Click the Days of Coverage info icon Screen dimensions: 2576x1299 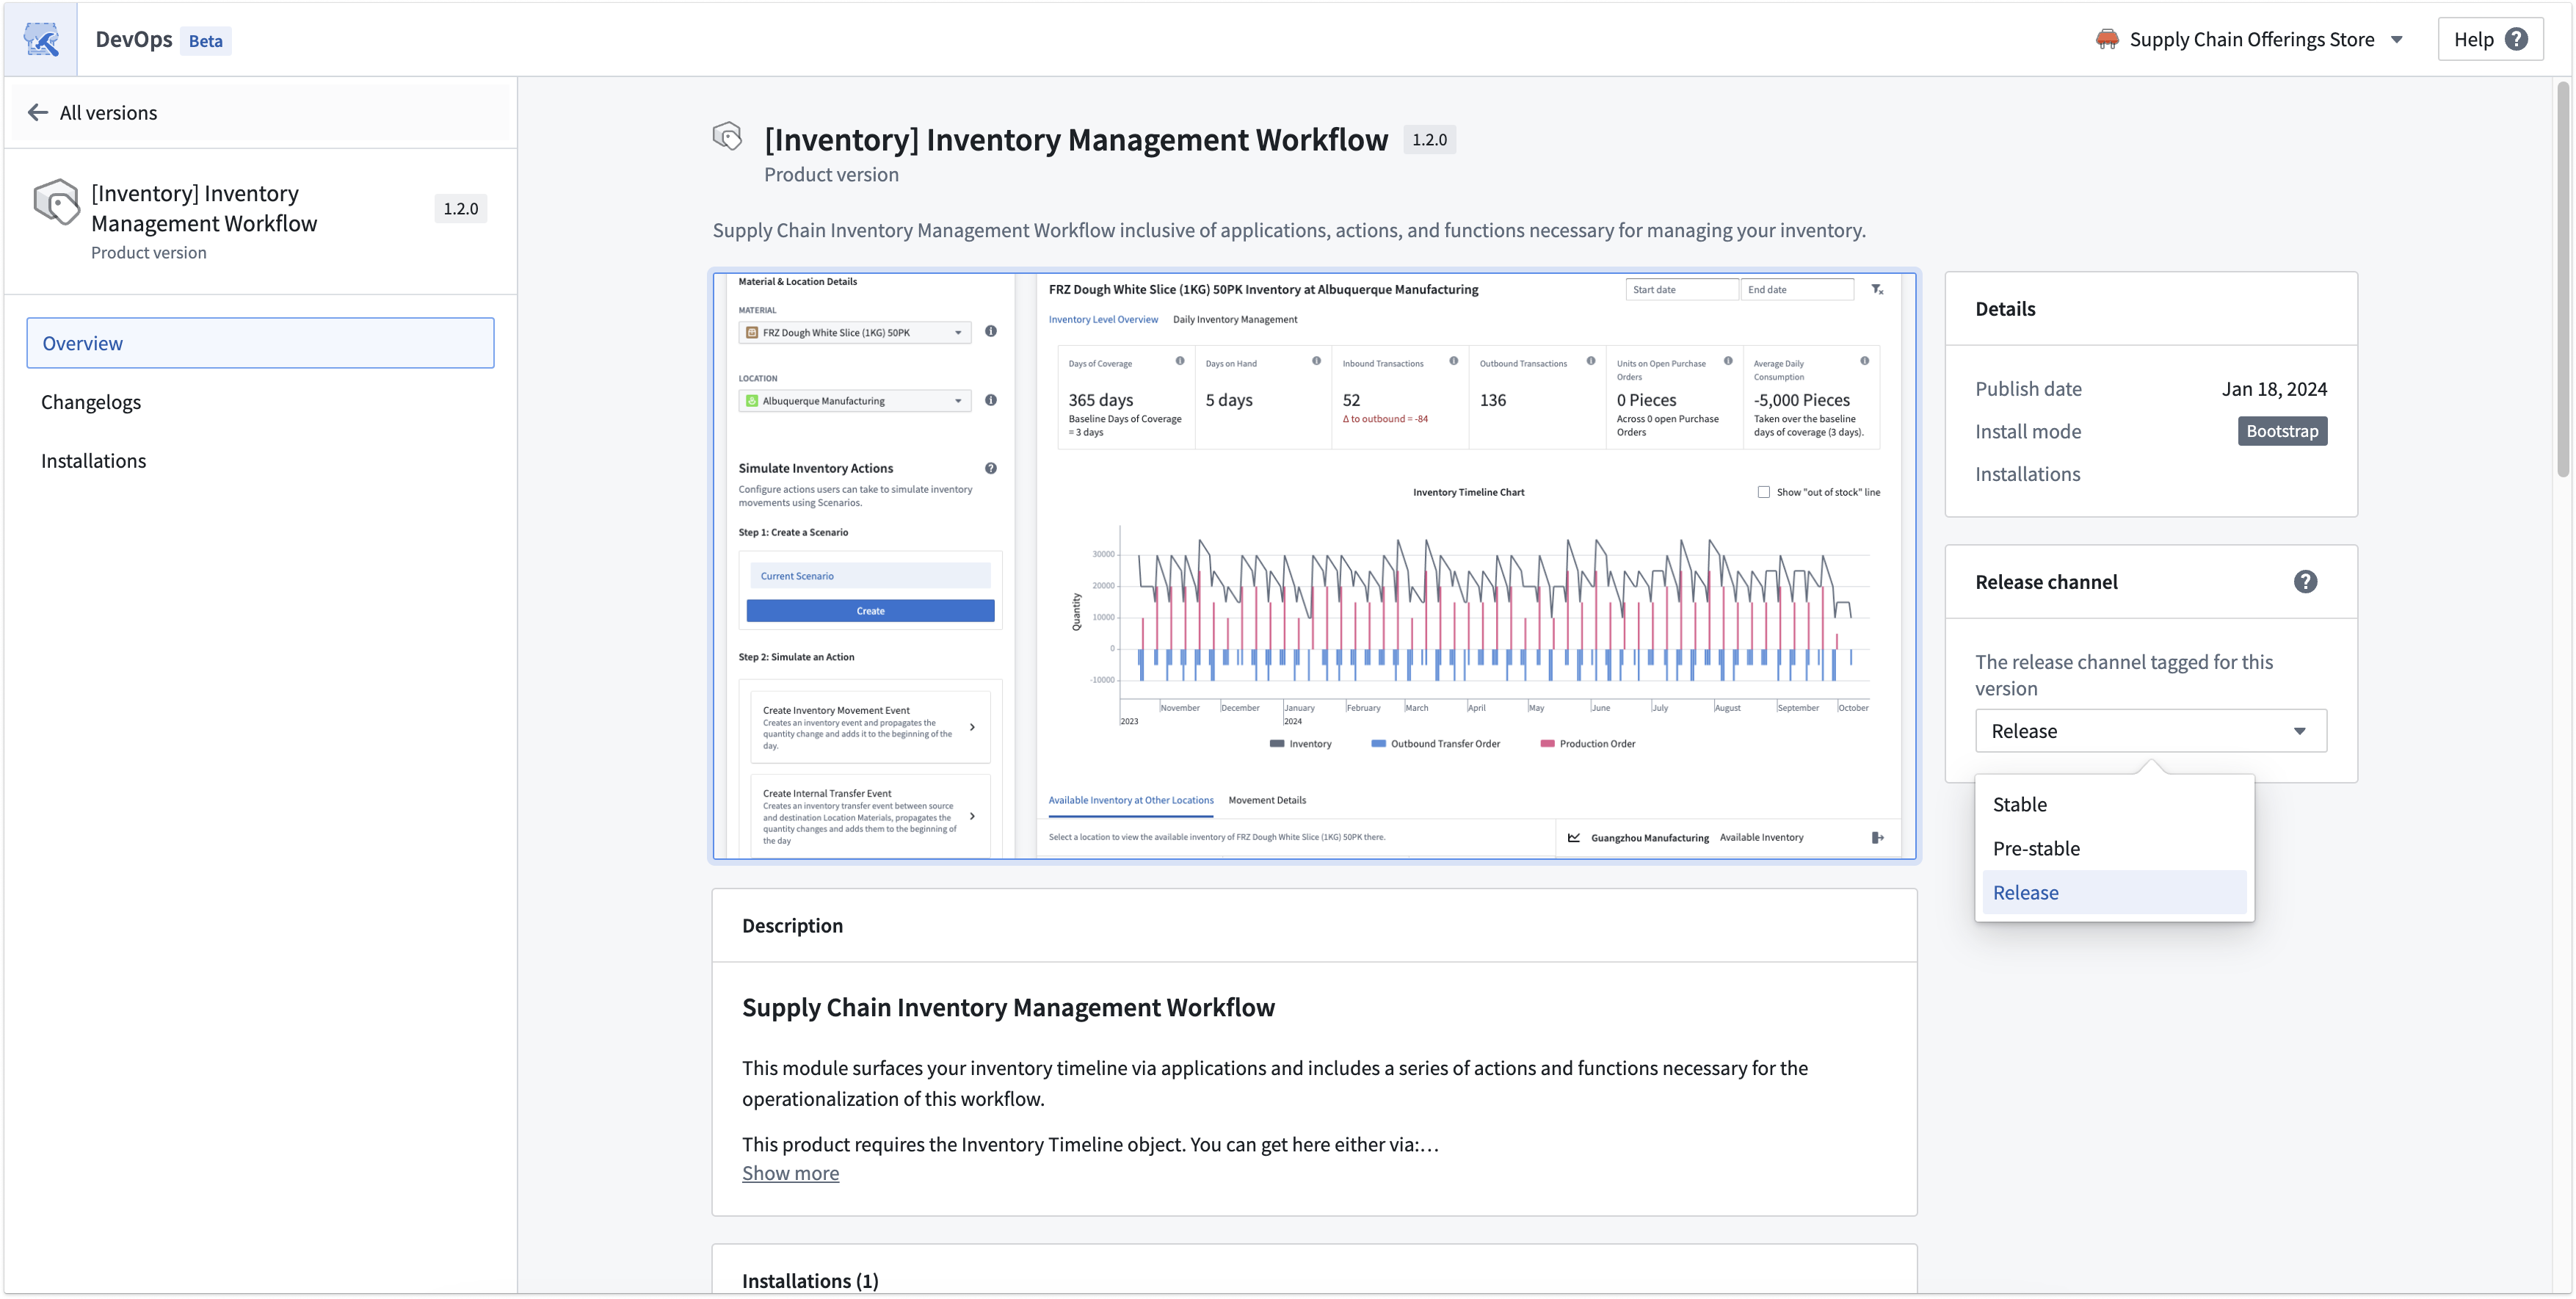(x=1179, y=361)
